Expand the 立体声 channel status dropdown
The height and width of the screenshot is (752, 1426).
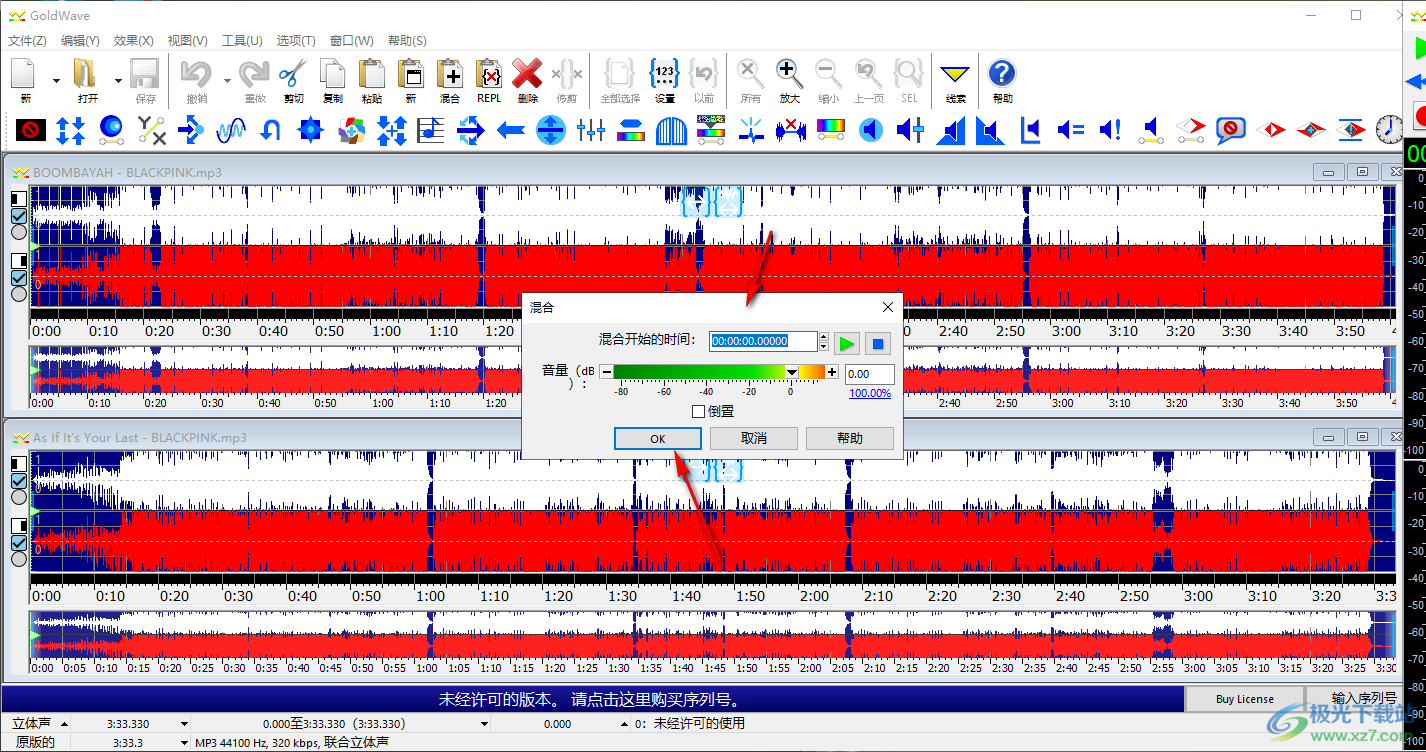65,723
